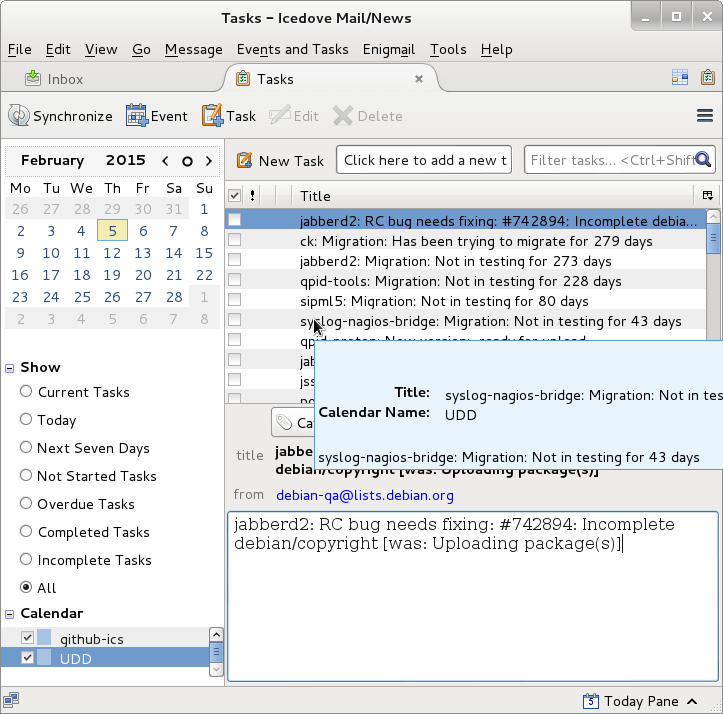Image resolution: width=723 pixels, height=714 pixels.
Task: Check the ck Migration 279 days task
Action: tap(234, 239)
